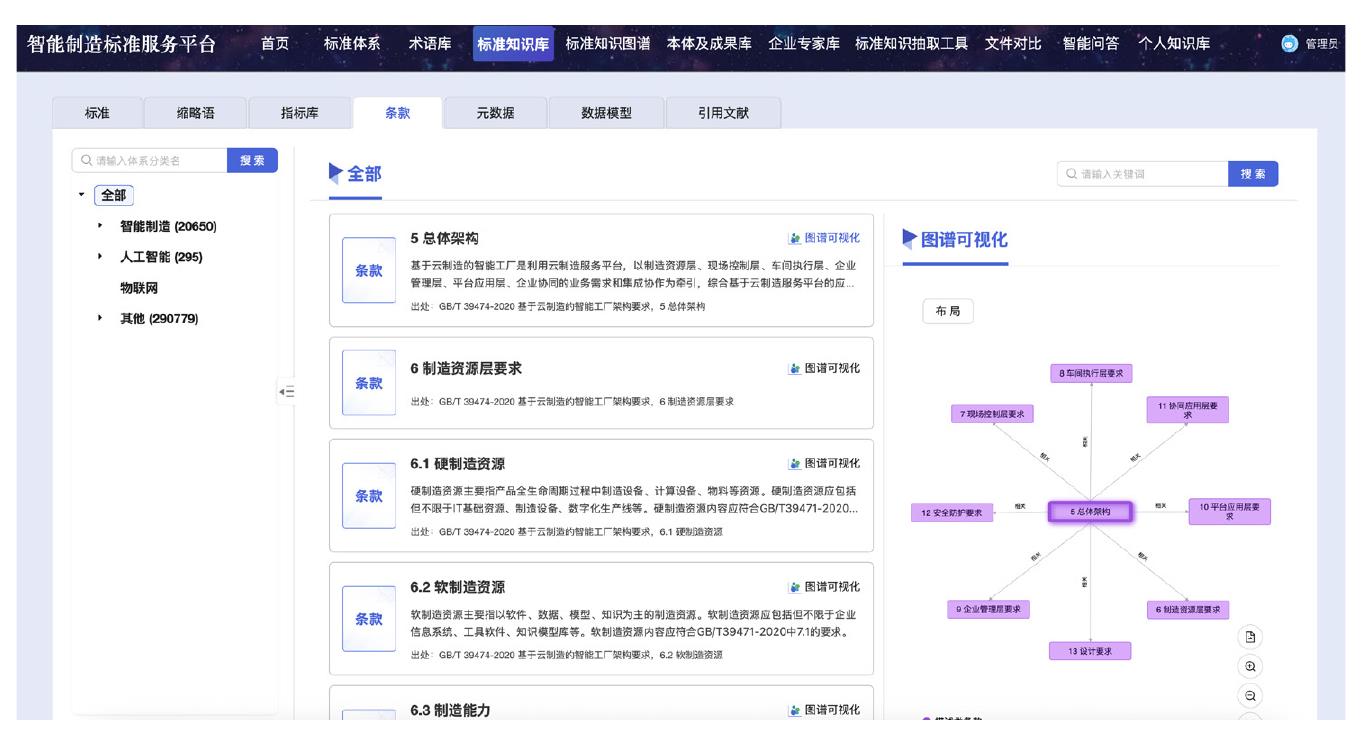This screenshot has height=746, width=1371.
Task: Open 图谱可视化 for 6 制造资源层要求
Action: click(825, 368)
